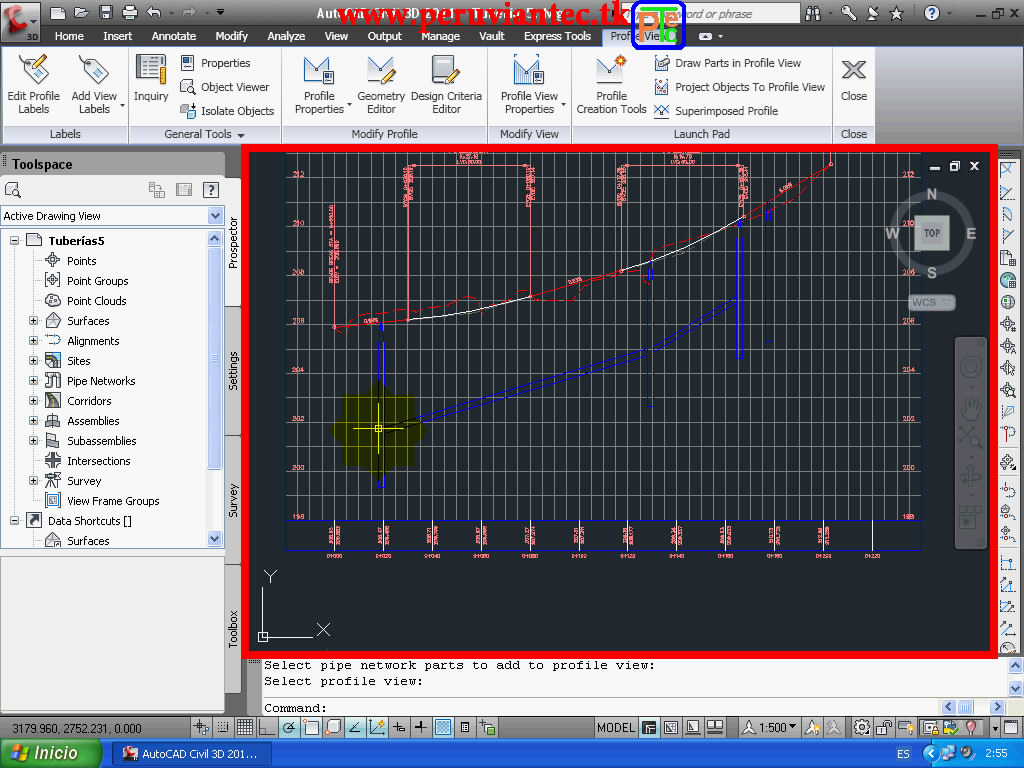Click Draw Parts in Profile View
The height and width of the screenshot is (768, 1024).
pyautogui.click(x=728, y=63)
